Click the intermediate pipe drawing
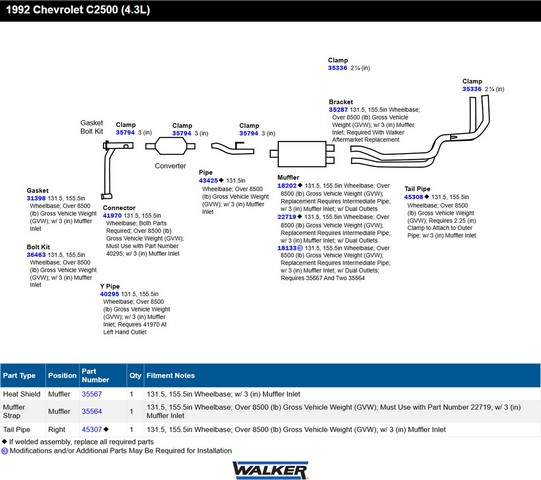The height and width of the screenshot is (480, 541). [233, 148]
